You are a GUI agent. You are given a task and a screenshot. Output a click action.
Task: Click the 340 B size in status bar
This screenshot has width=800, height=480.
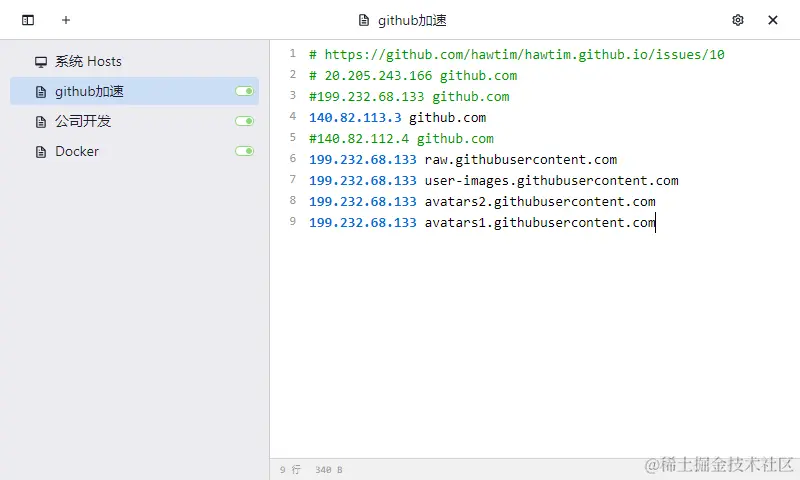click(x=329, y=470)
